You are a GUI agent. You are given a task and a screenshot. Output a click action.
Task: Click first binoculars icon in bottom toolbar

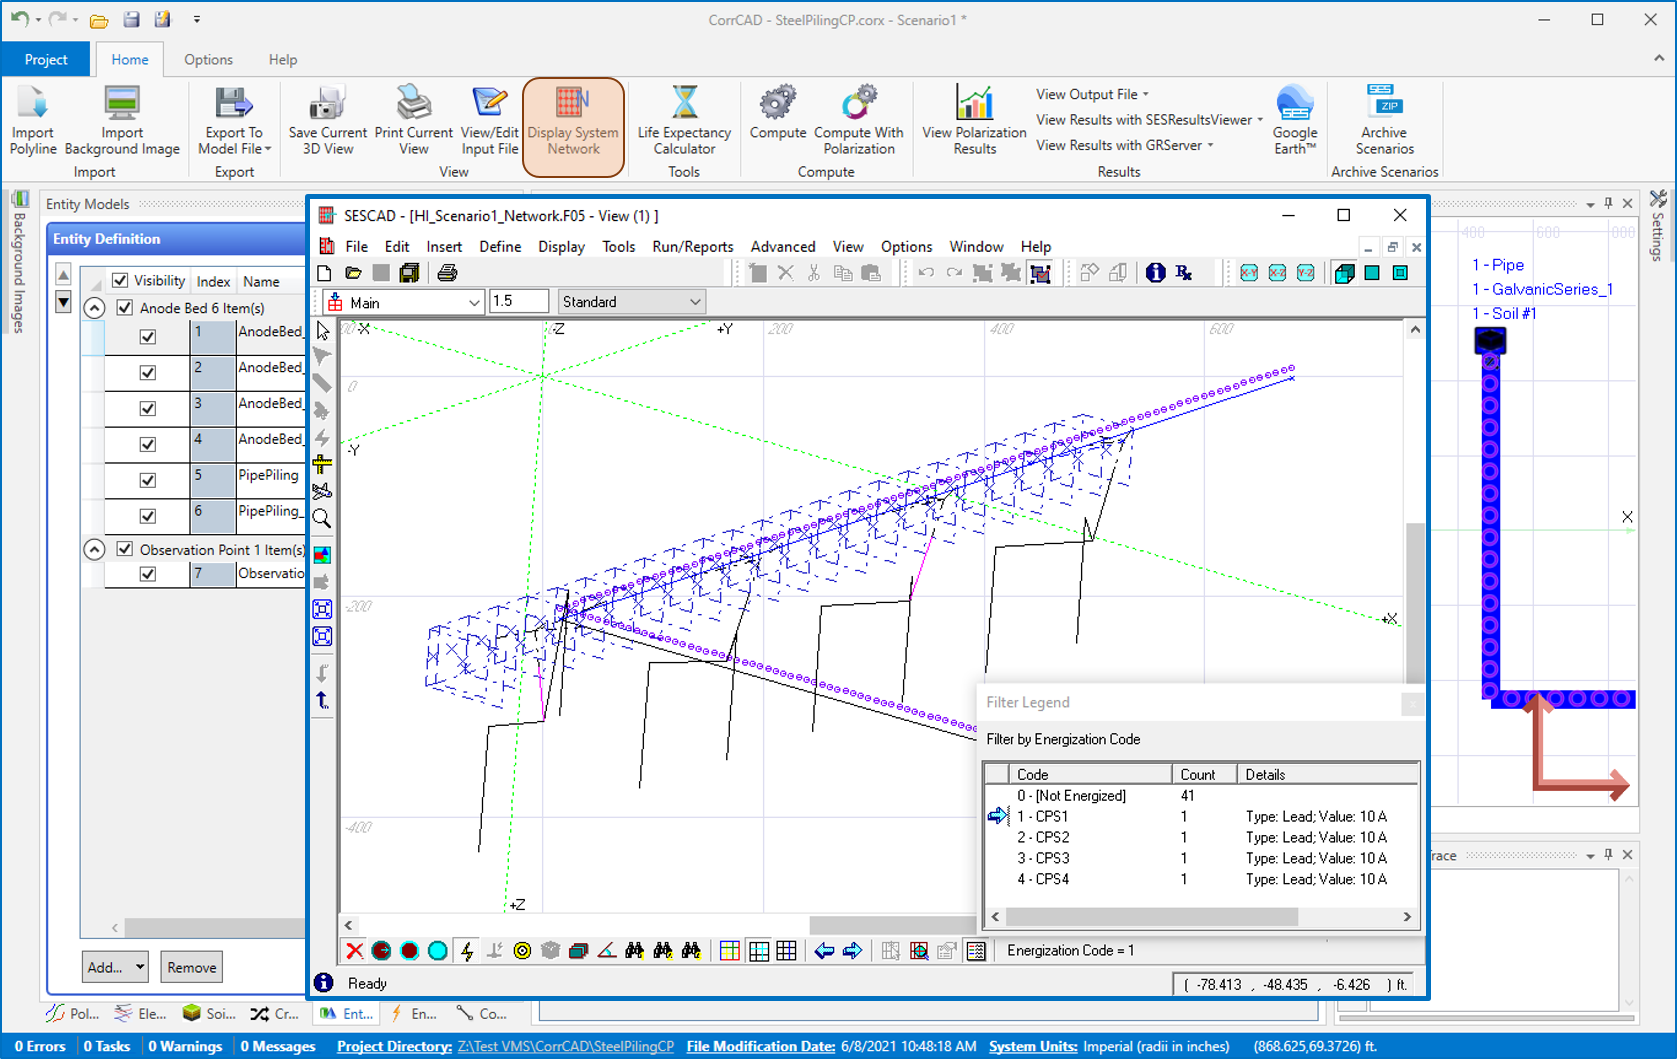(634, 951)
